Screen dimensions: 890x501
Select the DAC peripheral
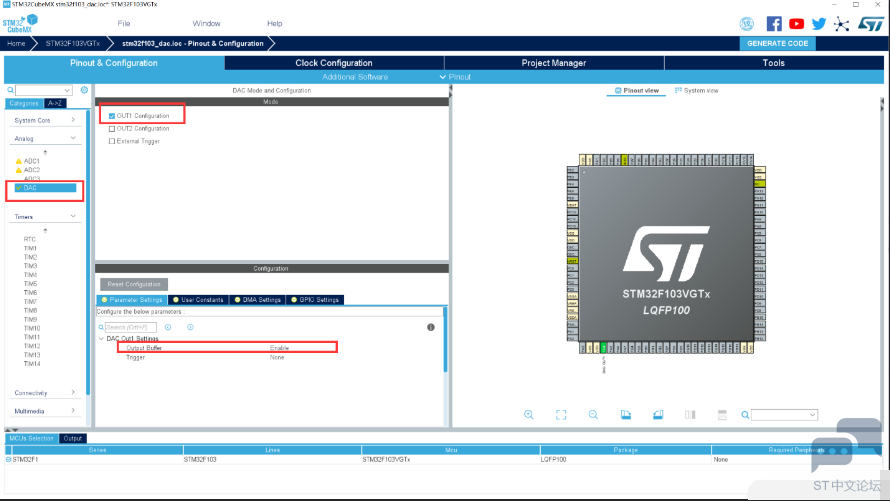tap(45, 188)
